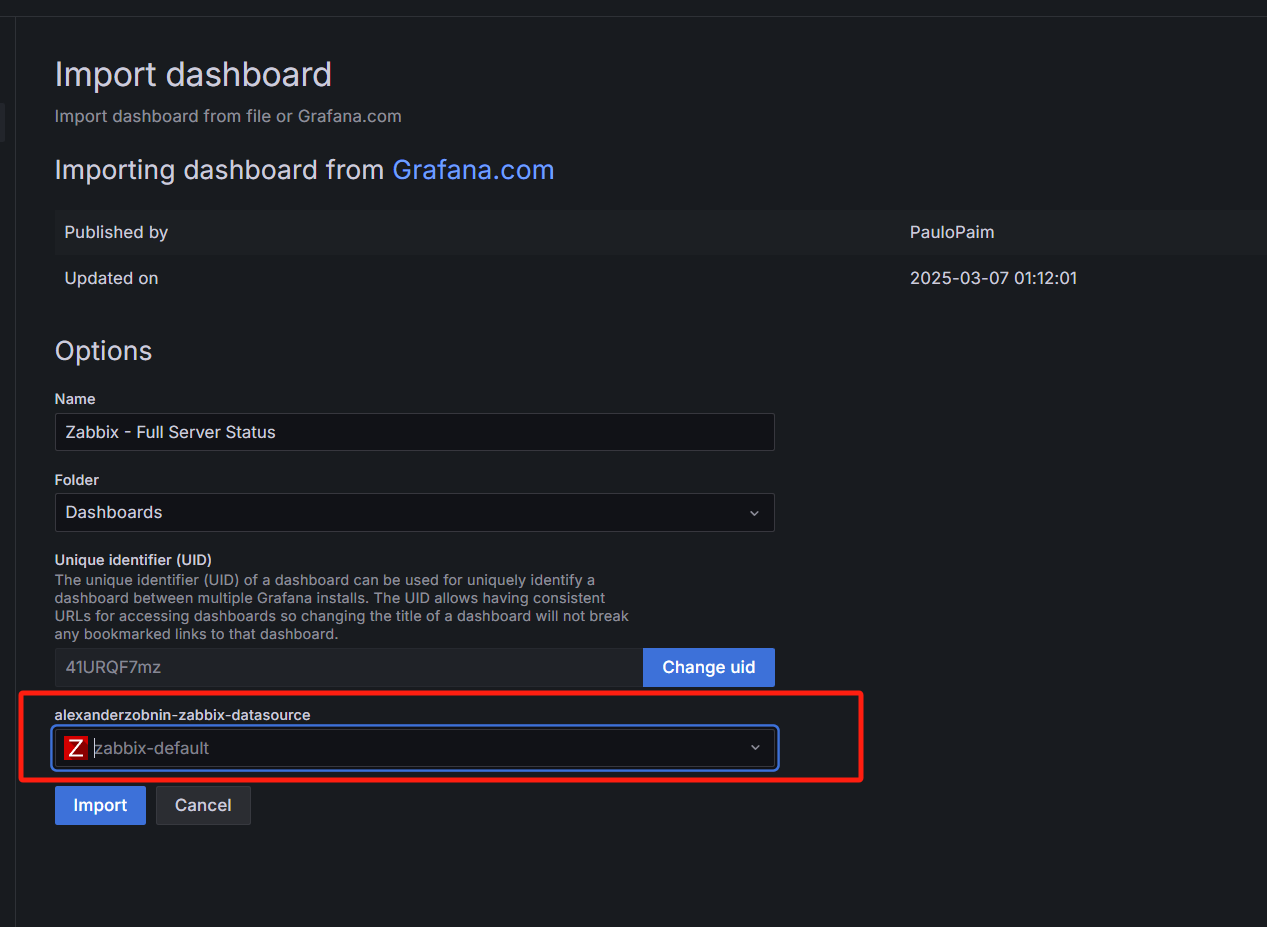Click the Cancel button
The height and width of the screenshot is (927, 1267).
point(203,805)
